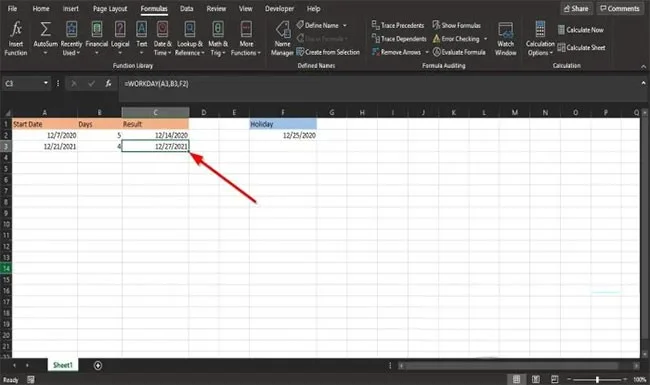
Task: Click Trace Dependents
Action: [x=399, y=39]
